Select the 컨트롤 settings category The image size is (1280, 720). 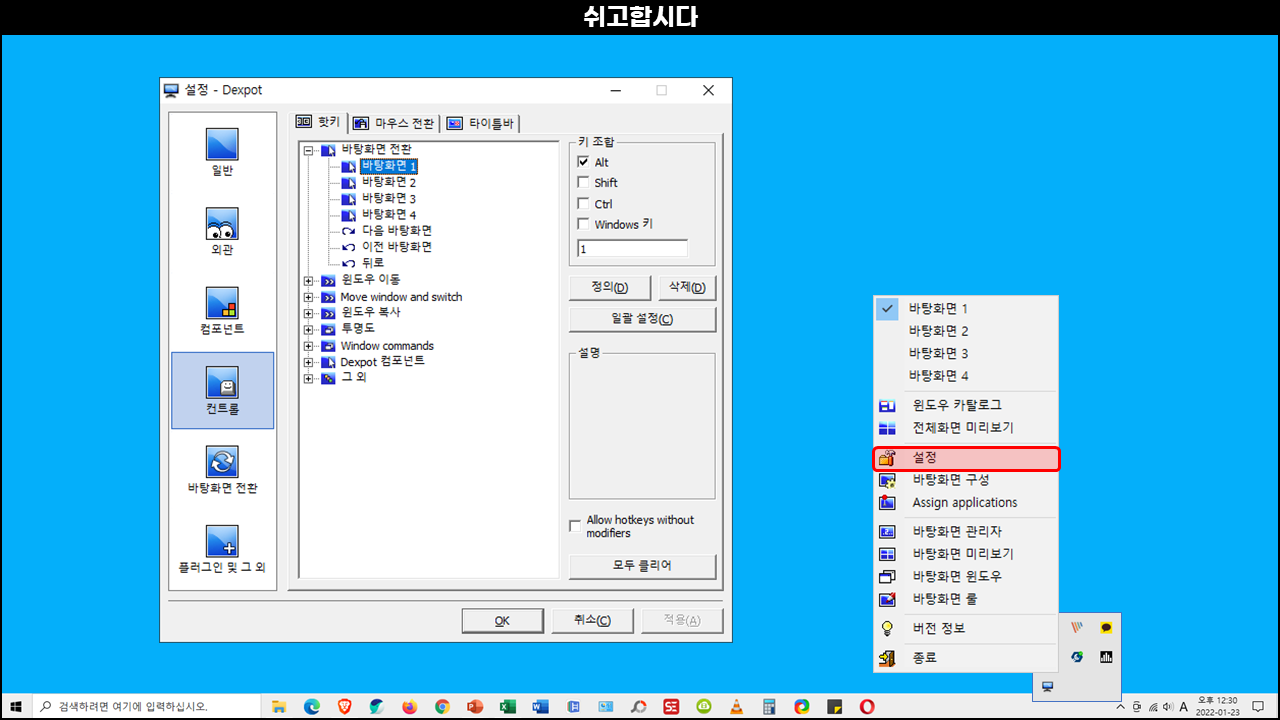[222, 391]
